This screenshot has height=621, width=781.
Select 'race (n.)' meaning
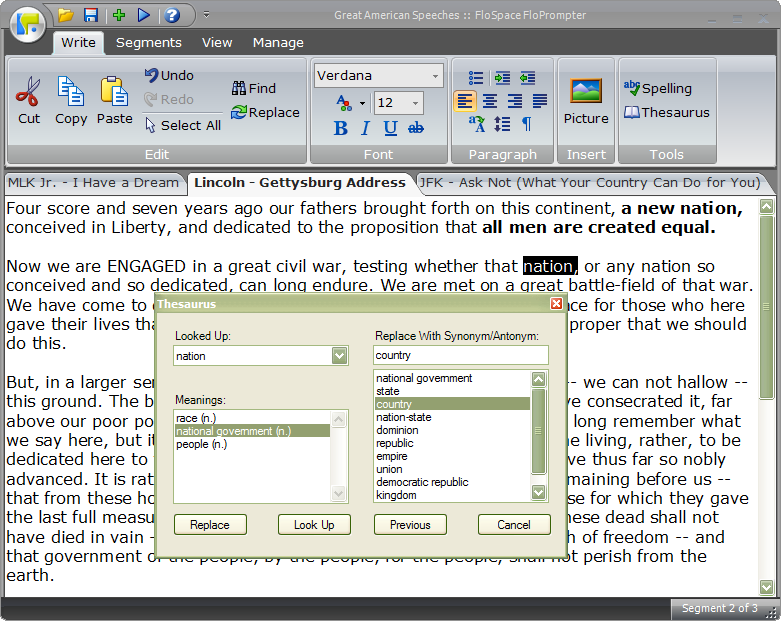(252, 418)
